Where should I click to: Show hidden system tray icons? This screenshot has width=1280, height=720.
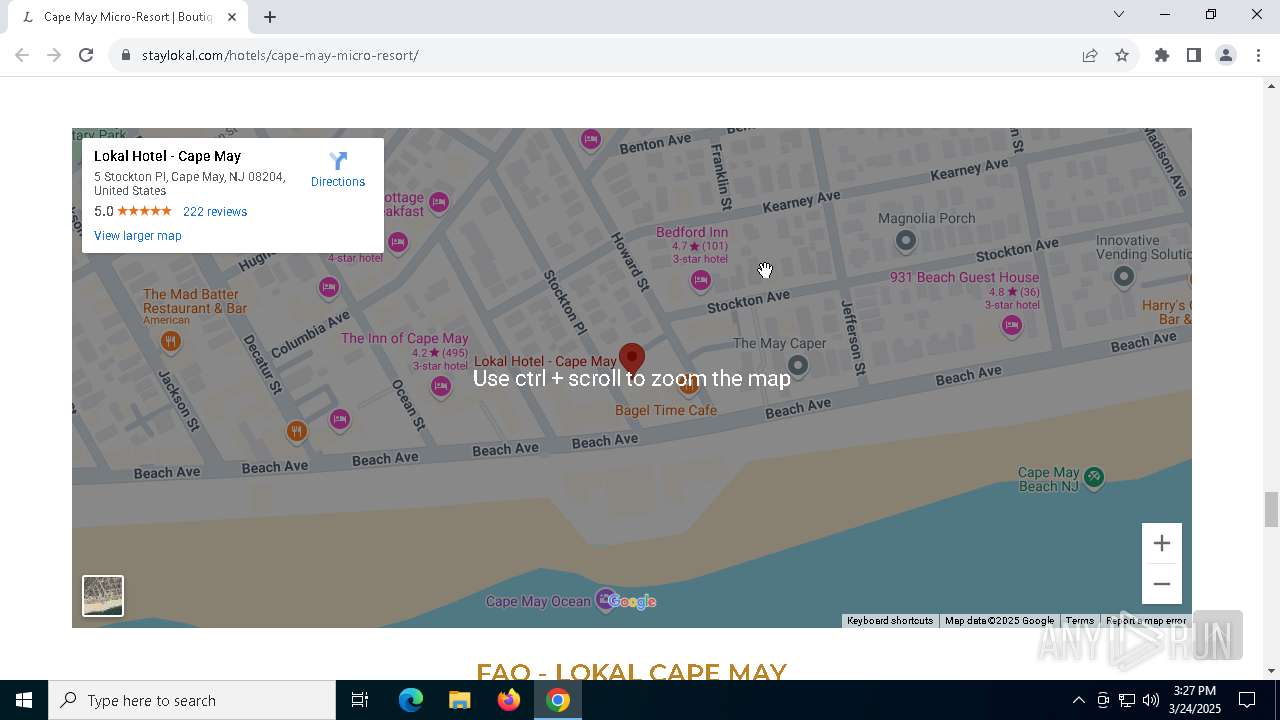pyautogui.click(x=1078, y=700)
